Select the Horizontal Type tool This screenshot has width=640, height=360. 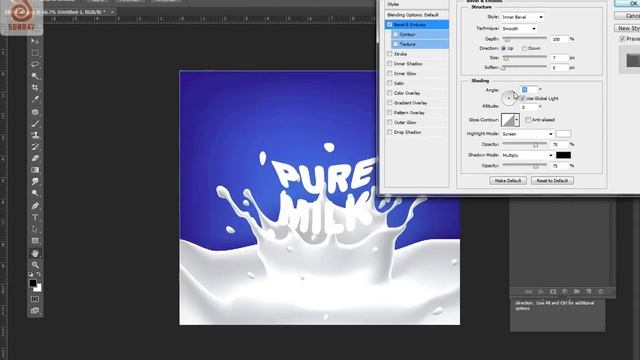pyautogui.click(x=35, y=217)
